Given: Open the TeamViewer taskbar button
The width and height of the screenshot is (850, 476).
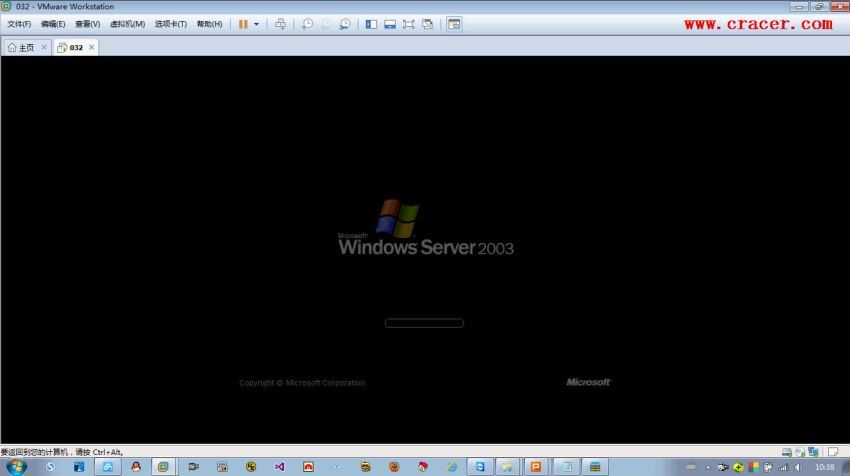Looking at the screenshot, I should pos(480,467).
